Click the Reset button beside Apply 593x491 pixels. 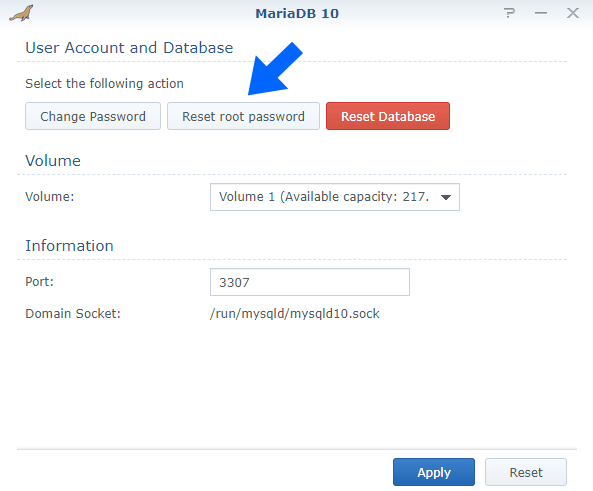point(526,472)
